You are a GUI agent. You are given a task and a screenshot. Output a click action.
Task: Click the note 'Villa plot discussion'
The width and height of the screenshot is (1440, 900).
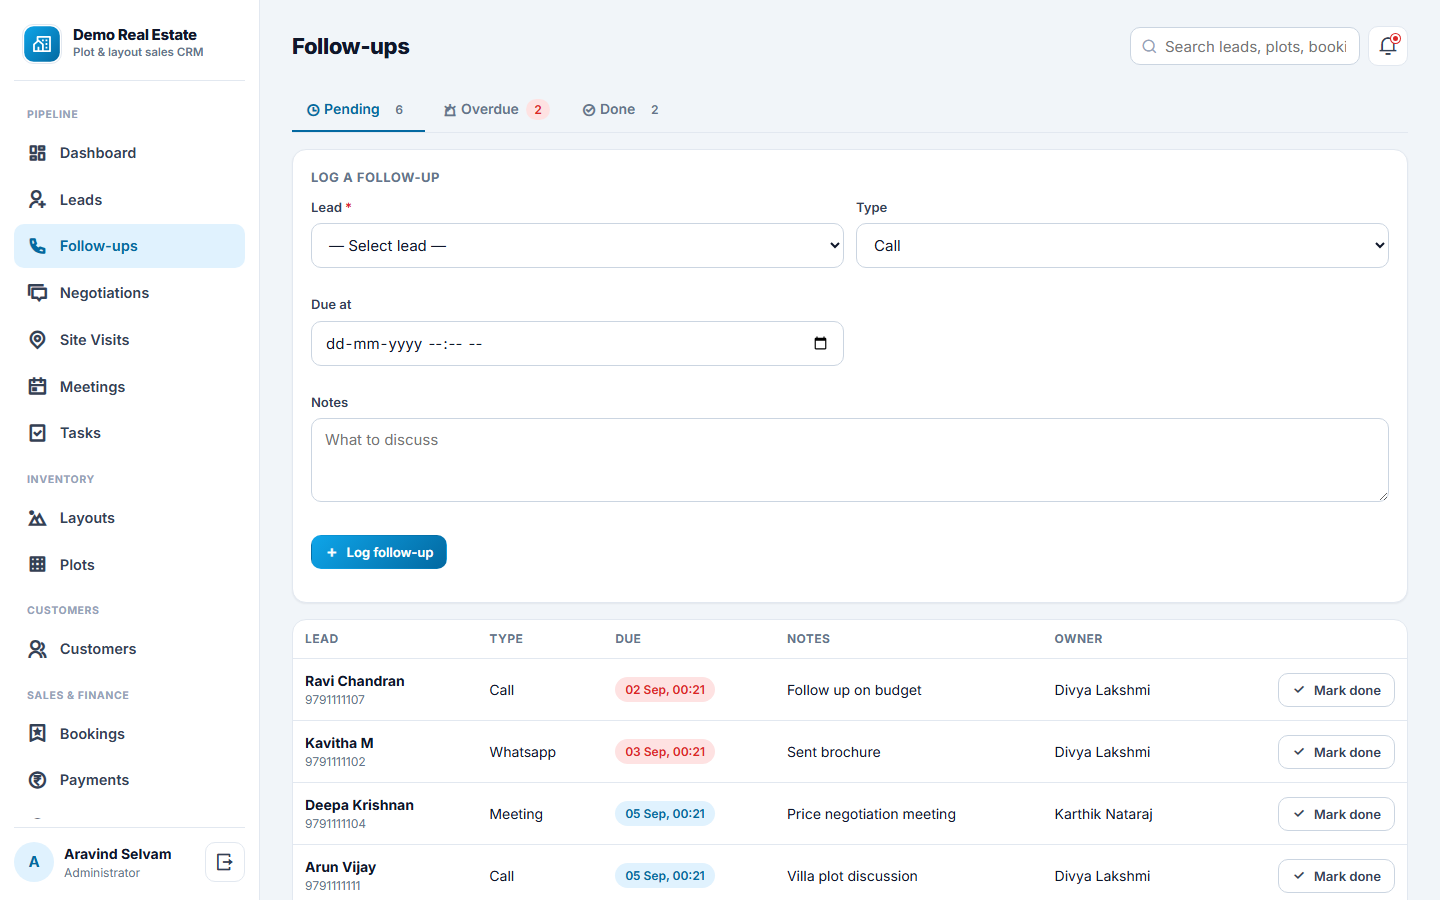click(x=852, y=876)
